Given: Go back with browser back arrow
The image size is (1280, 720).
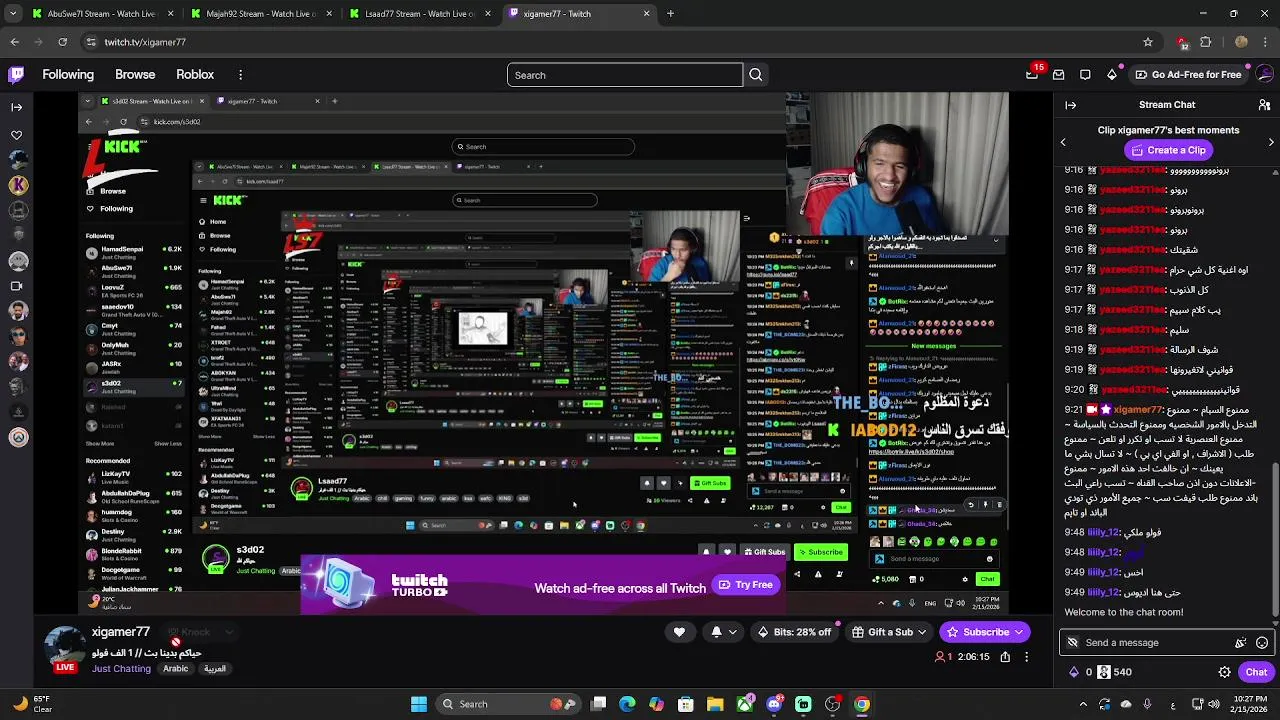Looking at the screenshot, I should point(14,42).
